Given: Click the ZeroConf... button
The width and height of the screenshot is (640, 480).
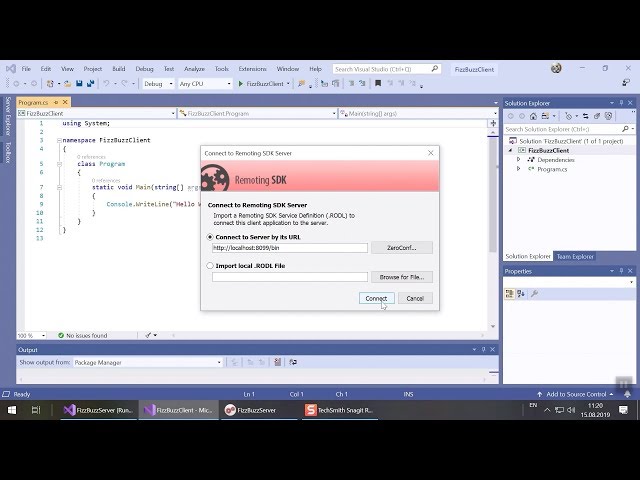Looking at the screenshot, I should coord(402,248).
